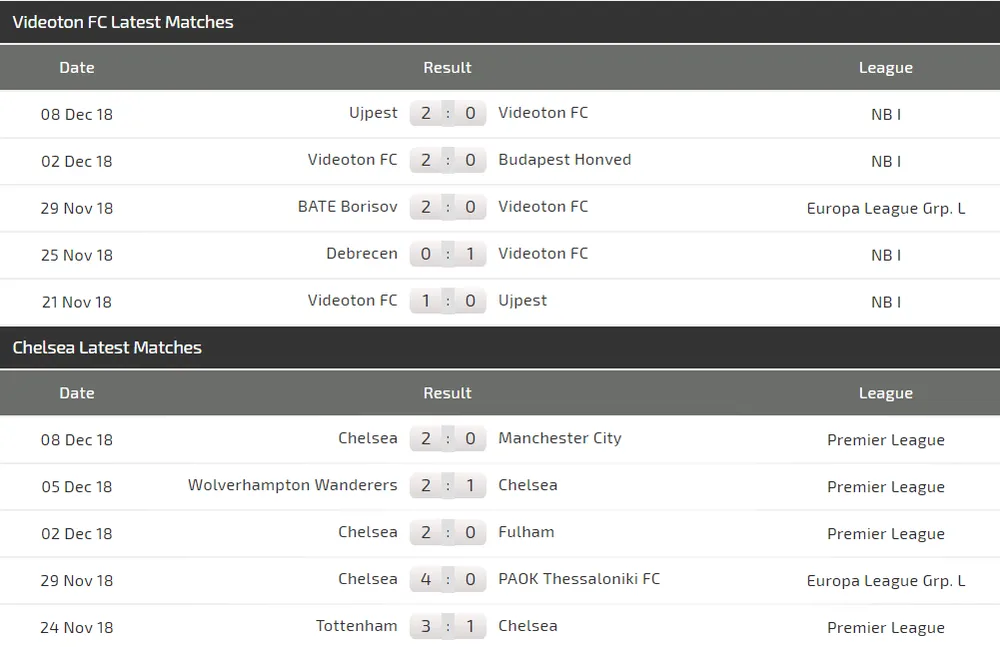
Task: Click Europa League Grp. L in BATE Borisov row
Action: 885,208
